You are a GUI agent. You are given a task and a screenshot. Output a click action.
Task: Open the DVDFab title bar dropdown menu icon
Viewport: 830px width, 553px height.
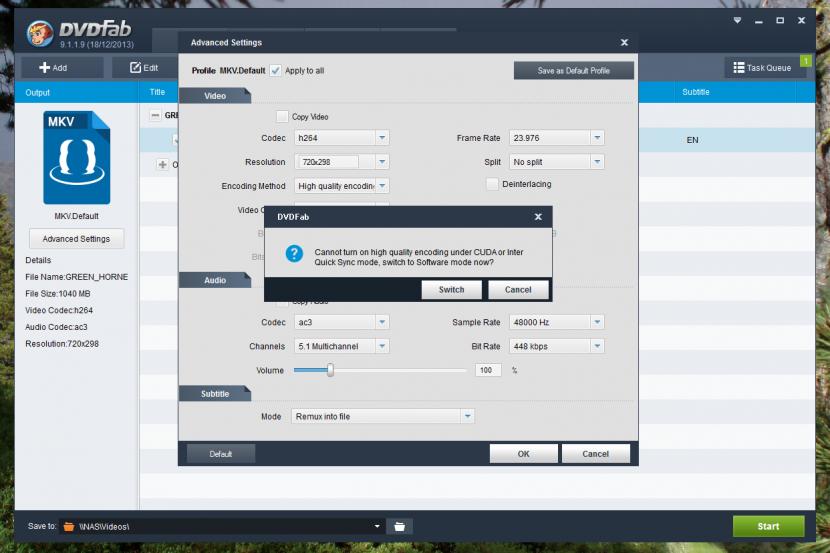pyautogui.click(x=737, y=21)
